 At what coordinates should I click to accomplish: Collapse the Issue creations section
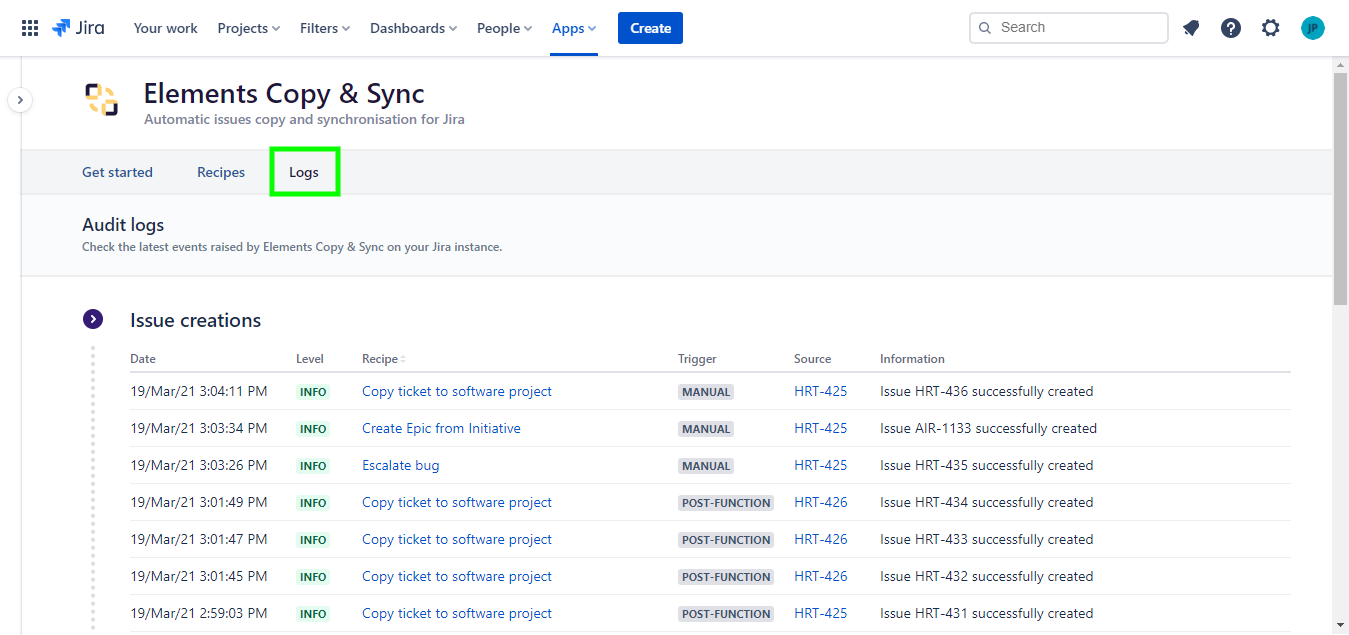93,319
